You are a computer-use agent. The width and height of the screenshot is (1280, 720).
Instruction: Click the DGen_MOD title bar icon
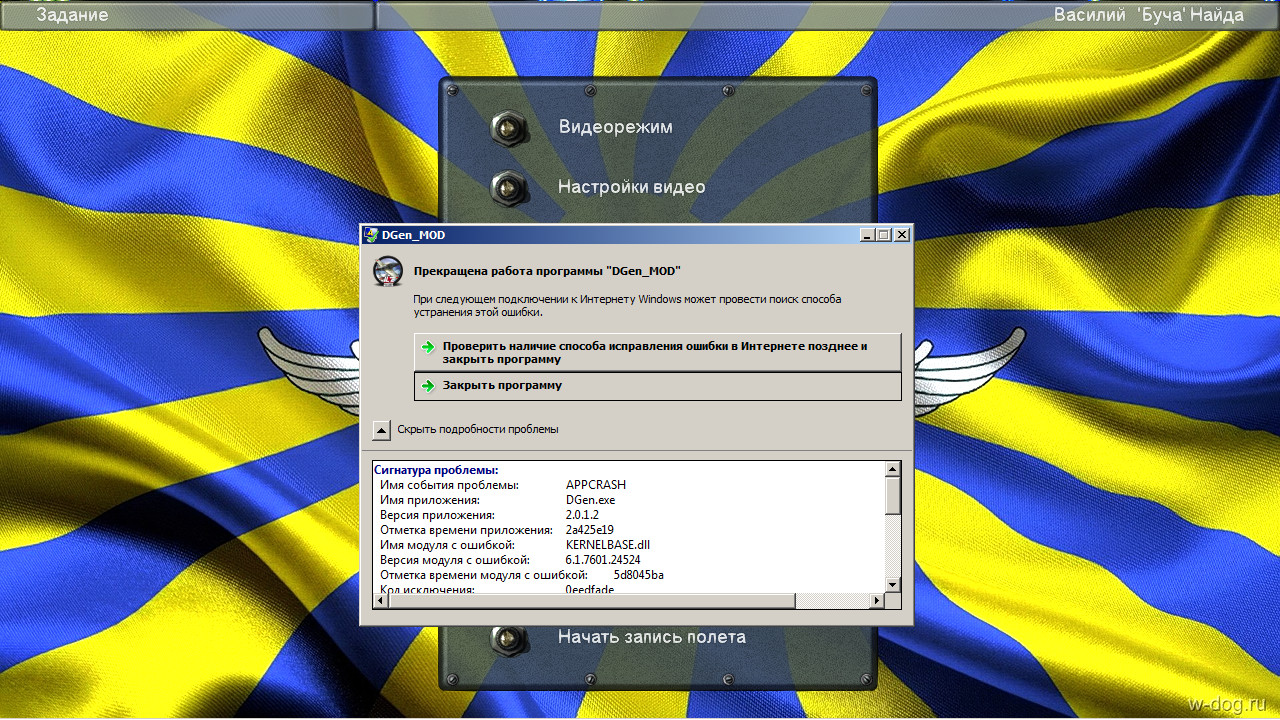(371, 234)
